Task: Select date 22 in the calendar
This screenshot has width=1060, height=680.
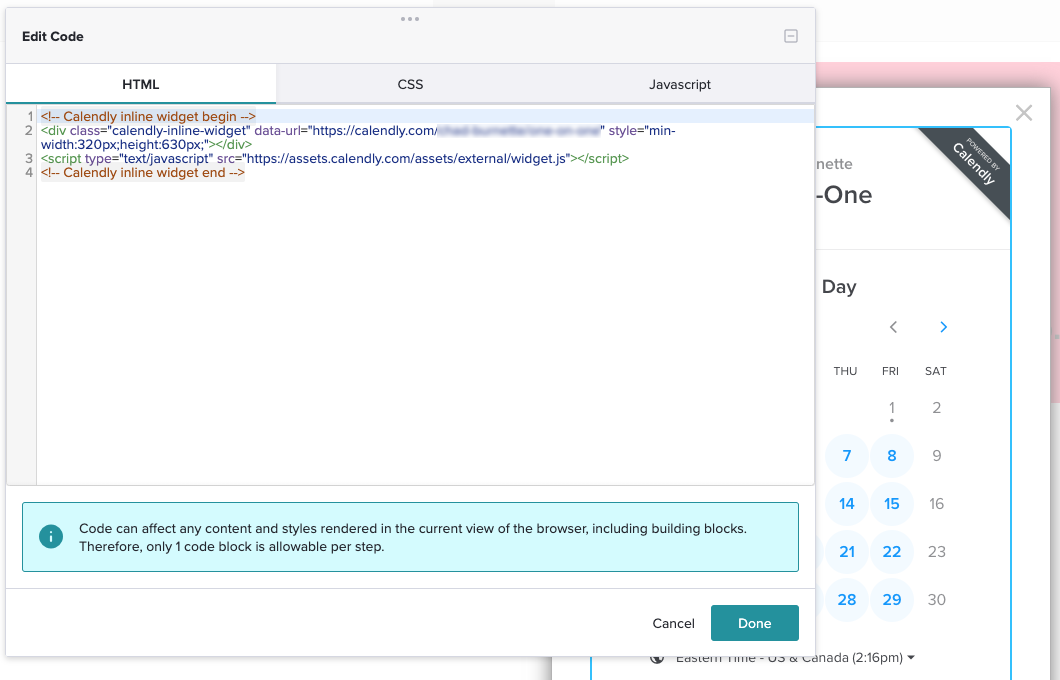Action: 892,552
